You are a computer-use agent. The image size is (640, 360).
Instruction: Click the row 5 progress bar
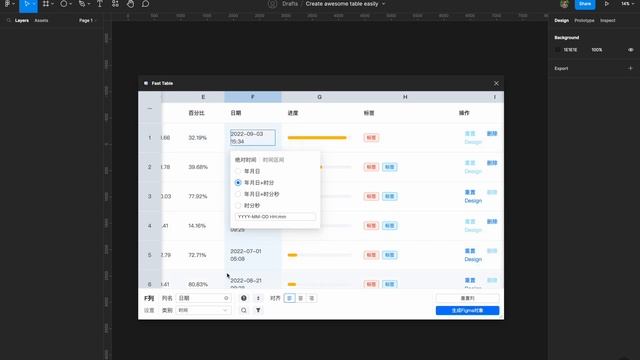pos(320,255)
